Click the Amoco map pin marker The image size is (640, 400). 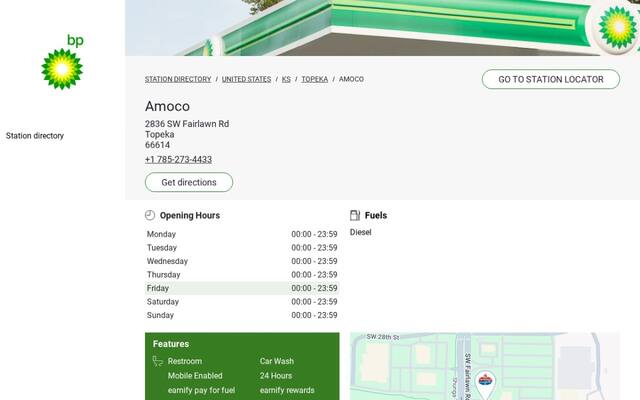click(x=485, y=385)
